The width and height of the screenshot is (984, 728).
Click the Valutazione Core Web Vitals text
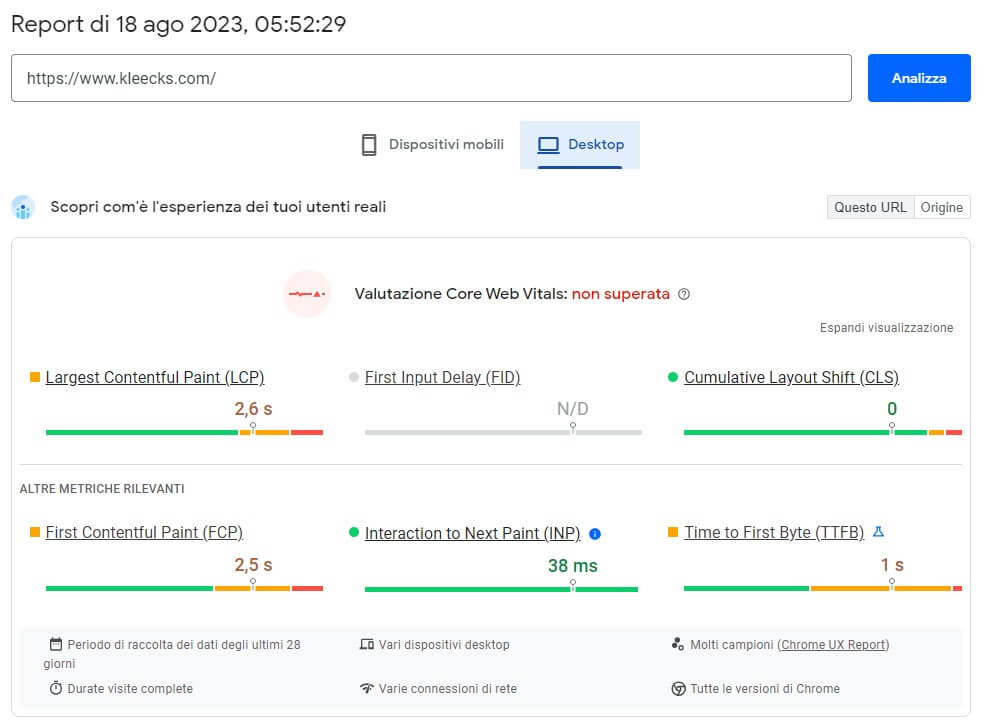coord(461,294)
